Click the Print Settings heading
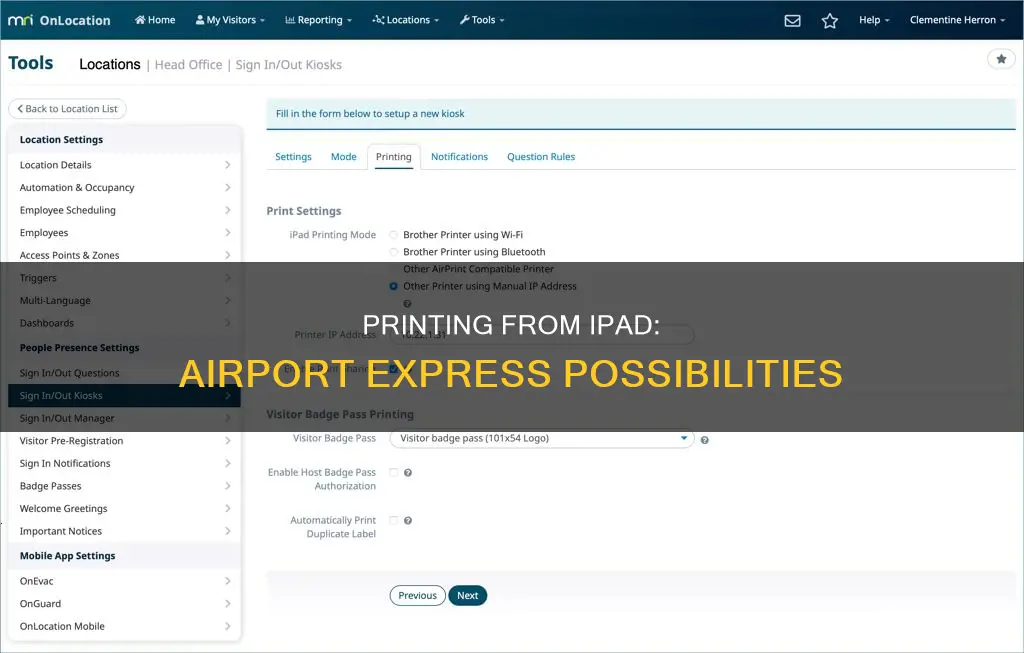Image resolution: width=1024 pixels, height=653 pixels. pos(304,211)
